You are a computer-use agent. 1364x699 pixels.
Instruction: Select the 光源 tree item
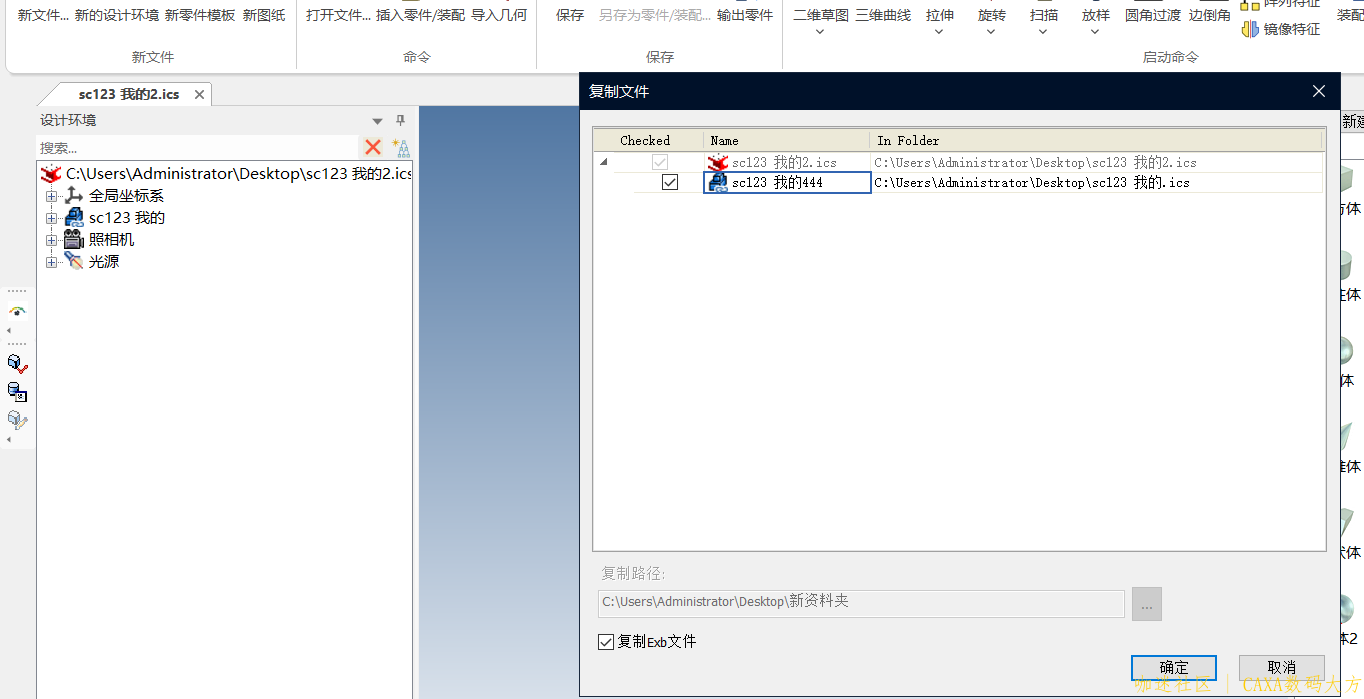tap(104, 262)
